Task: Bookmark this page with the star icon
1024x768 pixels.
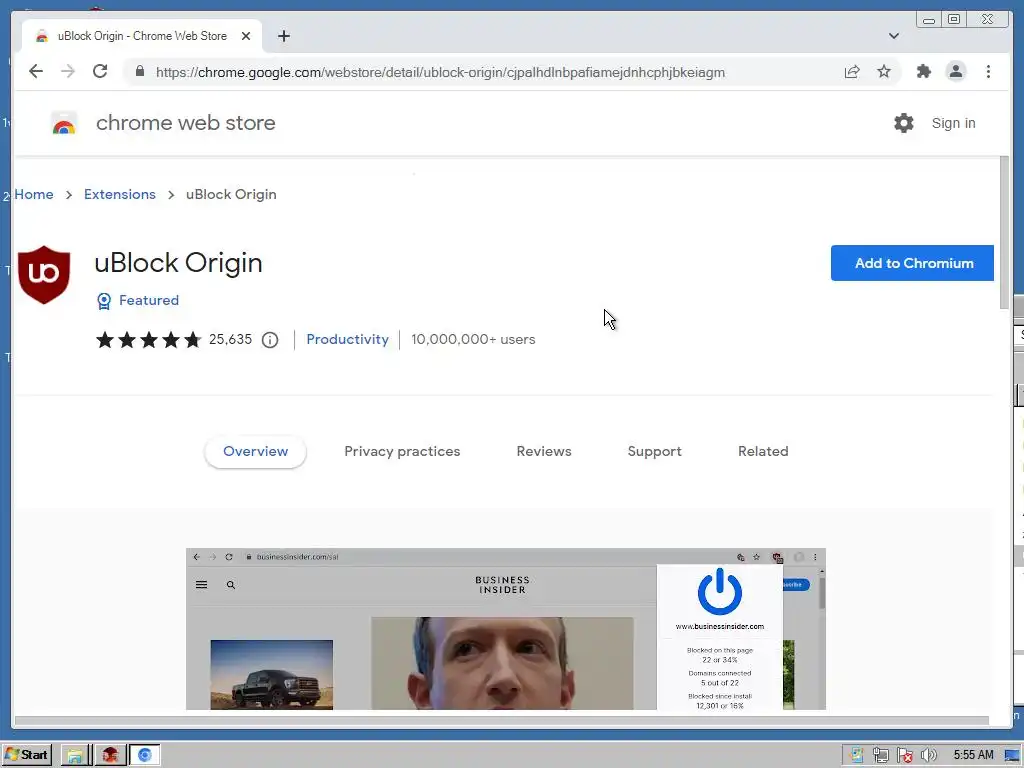Action: (884, 71)
